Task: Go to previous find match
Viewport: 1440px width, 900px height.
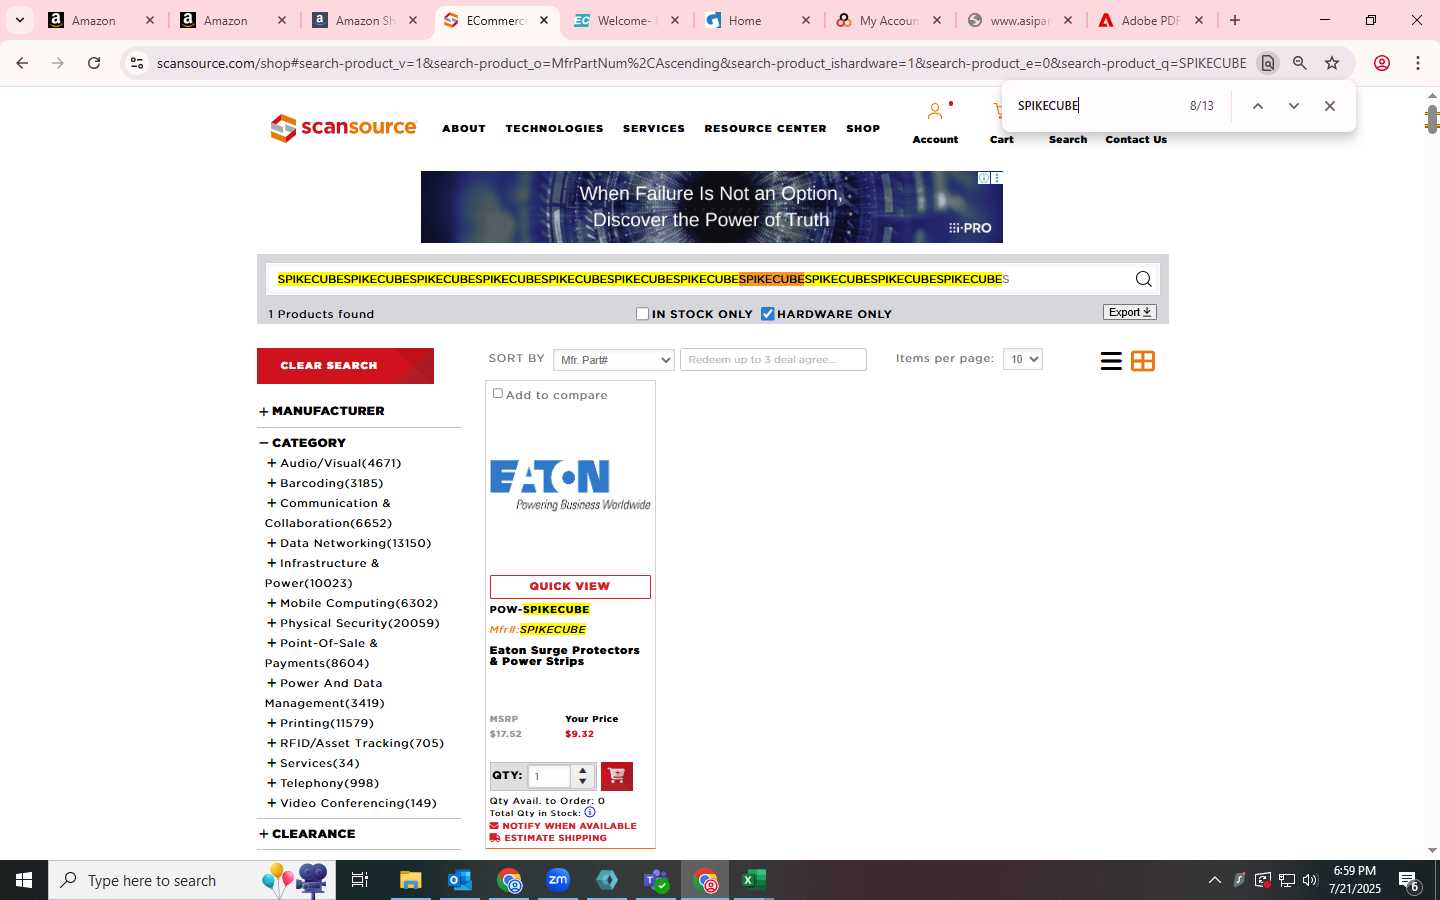Action: (x=1258, y=106)
